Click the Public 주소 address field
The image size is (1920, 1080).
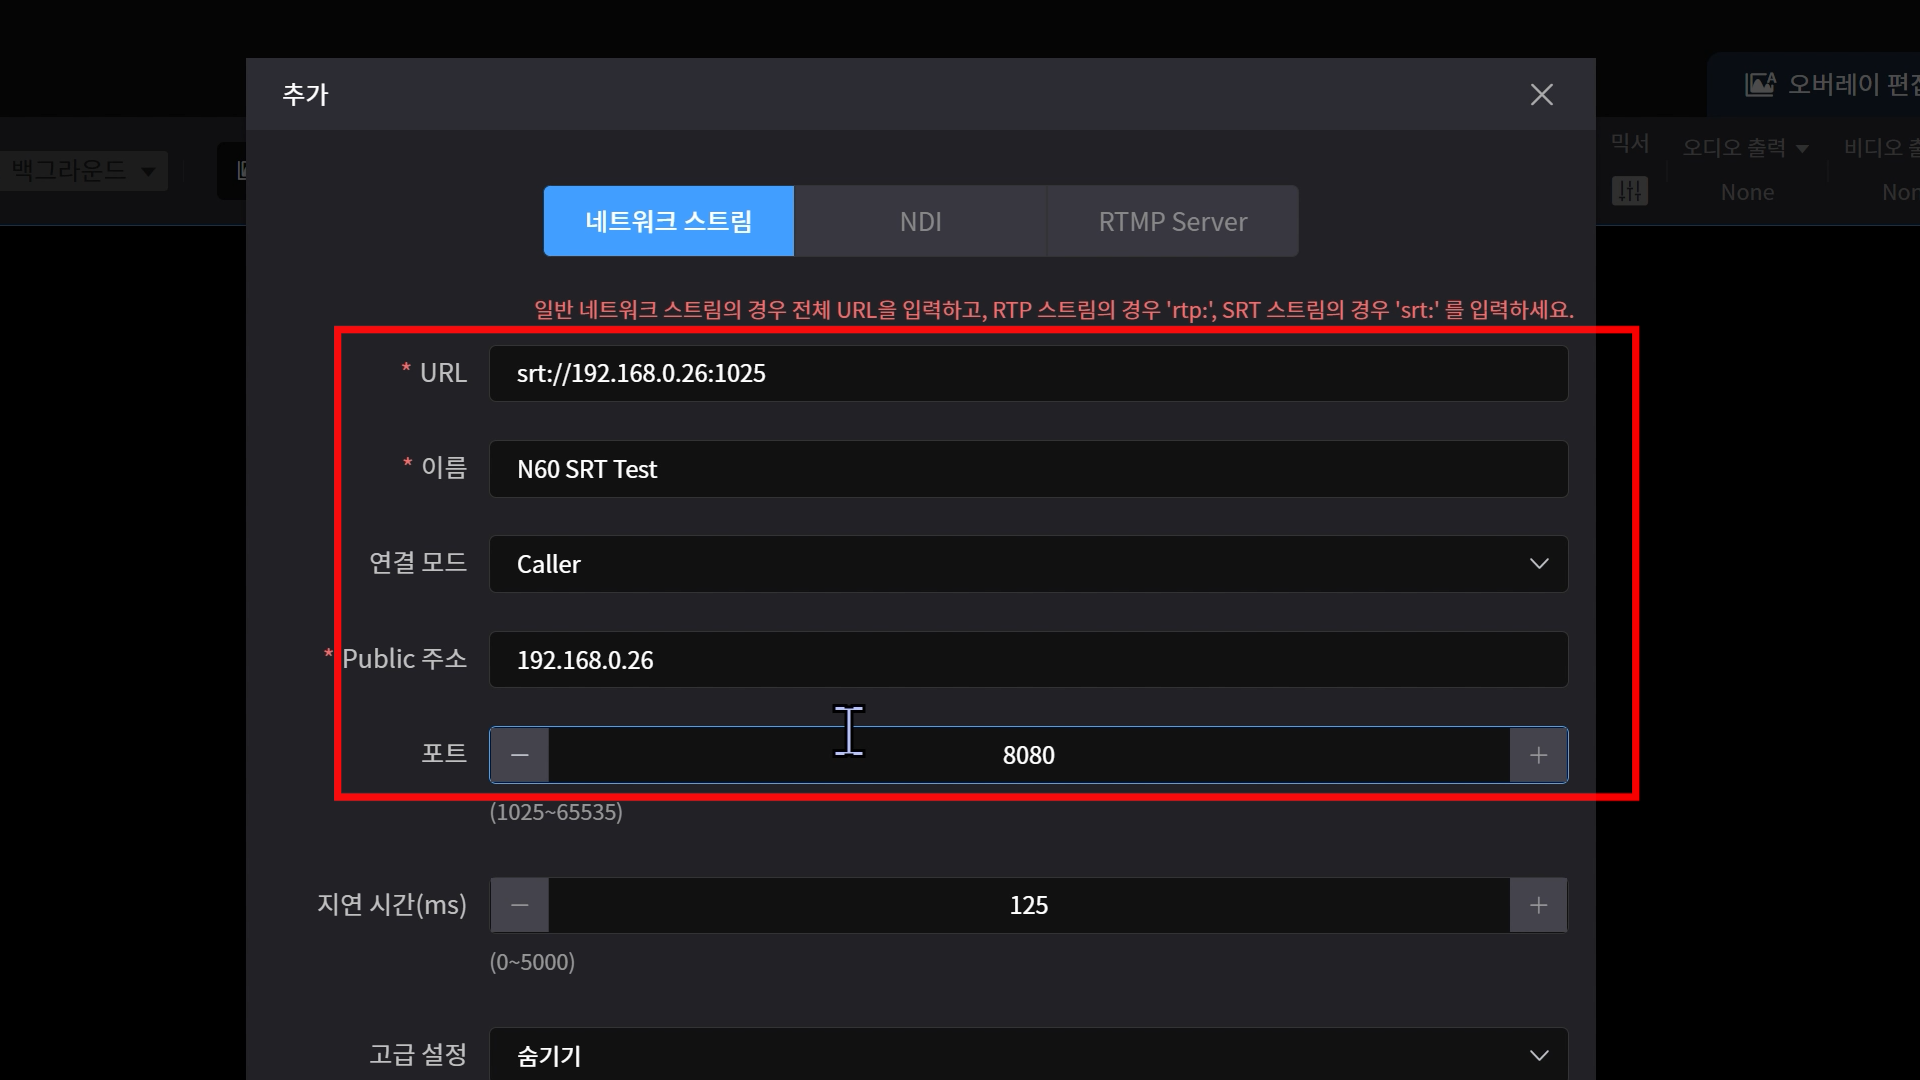point(1027,660)
